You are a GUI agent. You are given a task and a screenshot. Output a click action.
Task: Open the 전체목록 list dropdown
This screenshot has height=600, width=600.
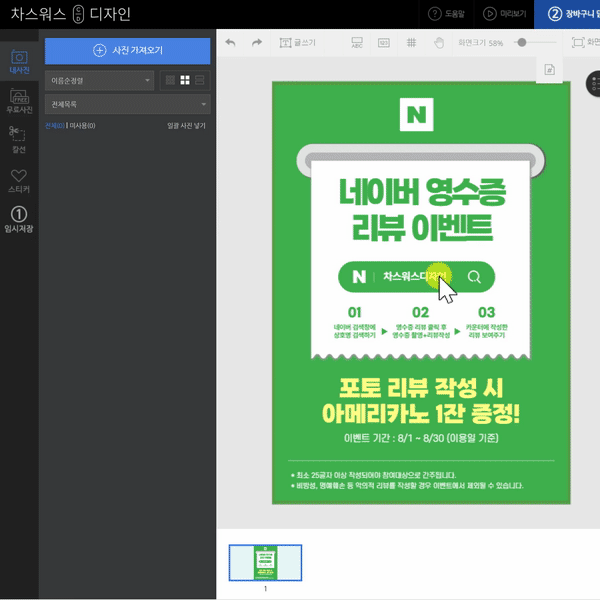pyautogui.click(x=127, y=104)
